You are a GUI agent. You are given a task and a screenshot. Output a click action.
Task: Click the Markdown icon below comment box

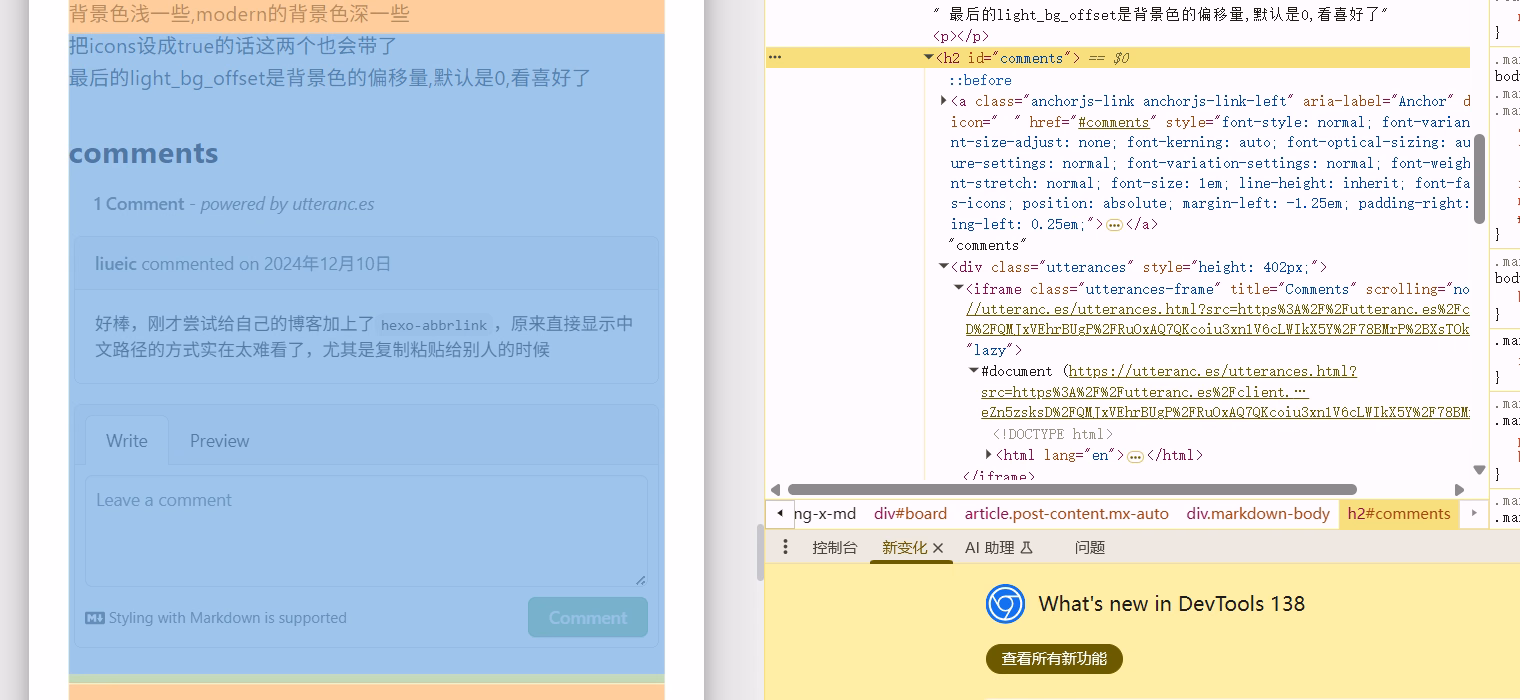[x=95, y=618]
